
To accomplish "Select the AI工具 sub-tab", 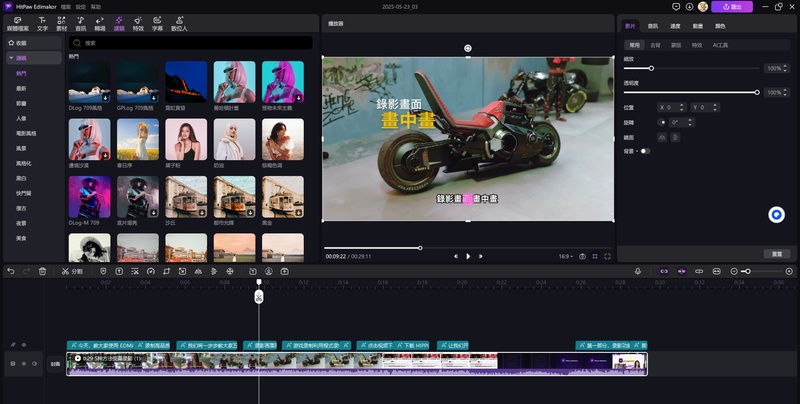I will click(x=720, y=45).
